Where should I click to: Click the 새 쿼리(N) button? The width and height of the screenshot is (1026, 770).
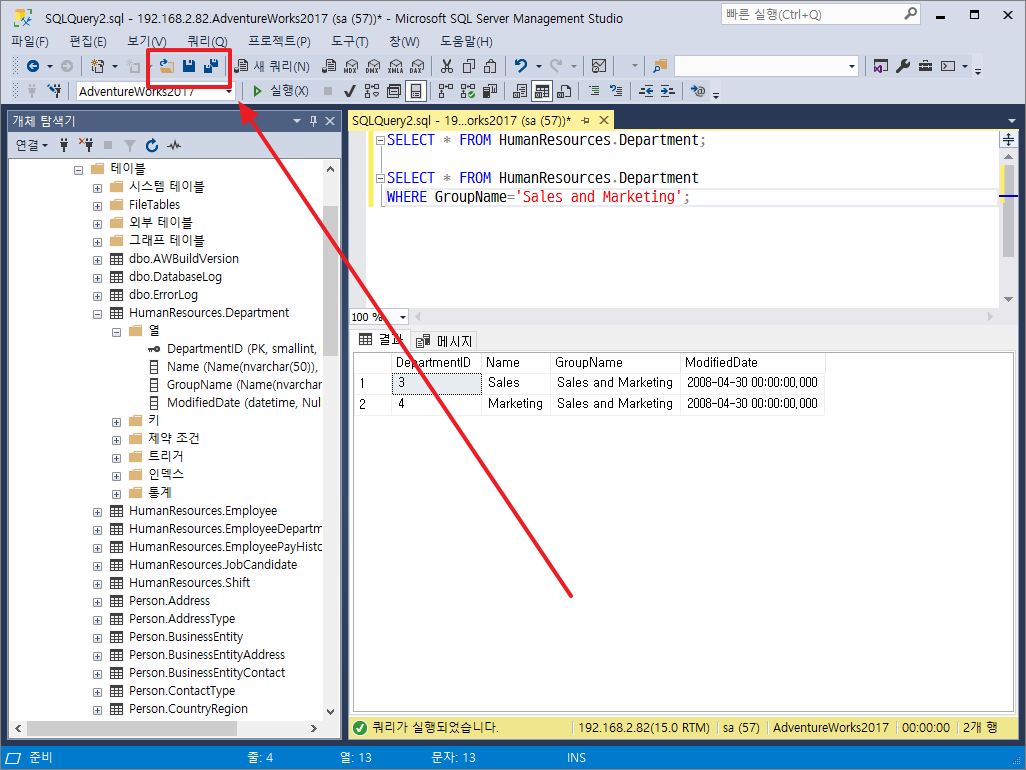click(273, 66)
